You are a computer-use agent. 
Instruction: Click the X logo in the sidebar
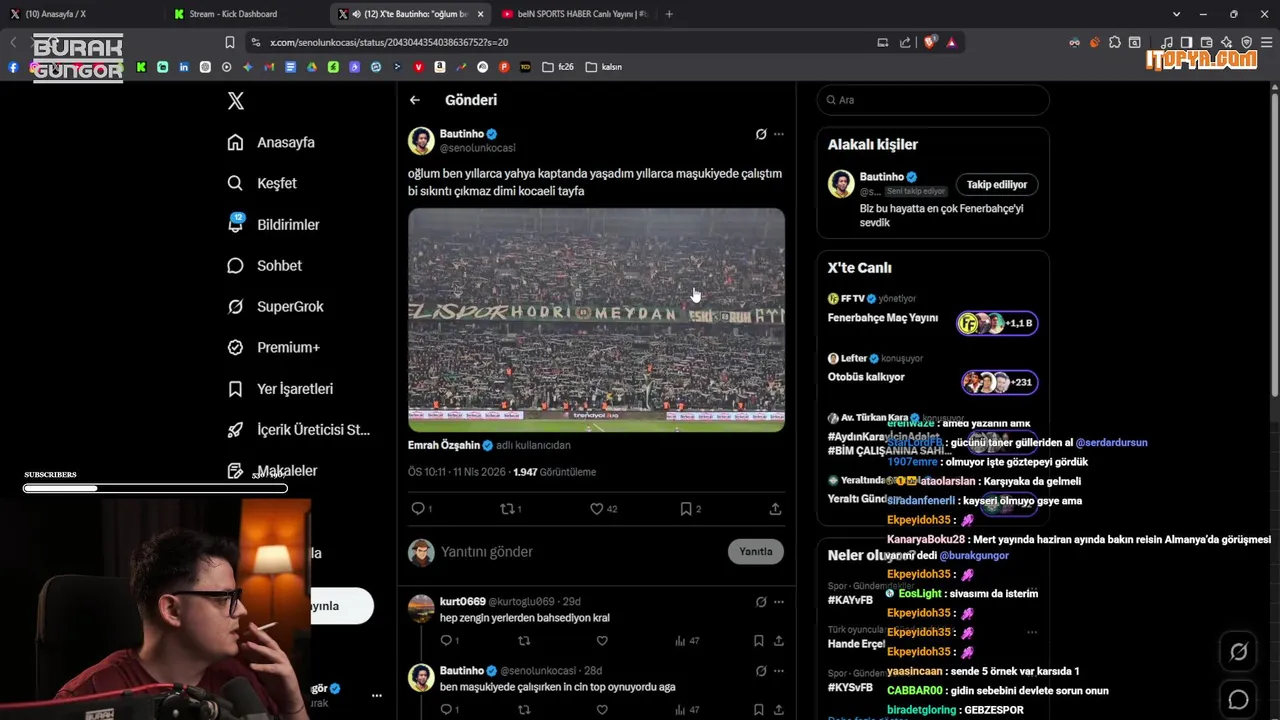(236, 100)
